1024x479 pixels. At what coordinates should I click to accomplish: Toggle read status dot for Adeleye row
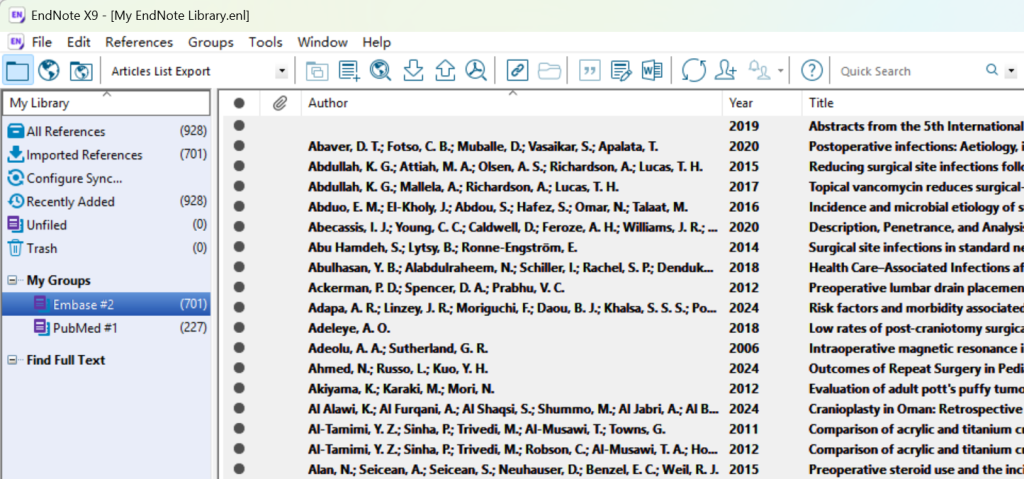coord(239,329)
